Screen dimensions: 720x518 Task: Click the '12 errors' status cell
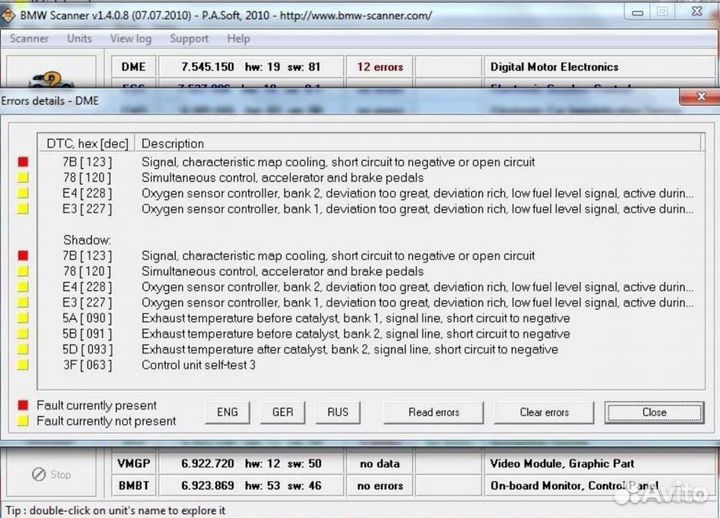pos(380,67)
